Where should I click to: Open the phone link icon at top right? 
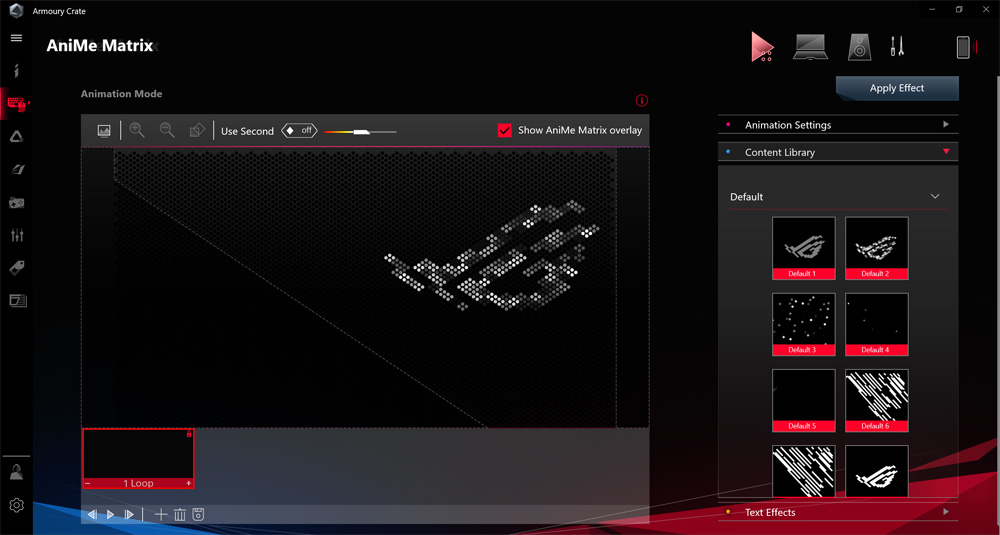coord(963,47)
